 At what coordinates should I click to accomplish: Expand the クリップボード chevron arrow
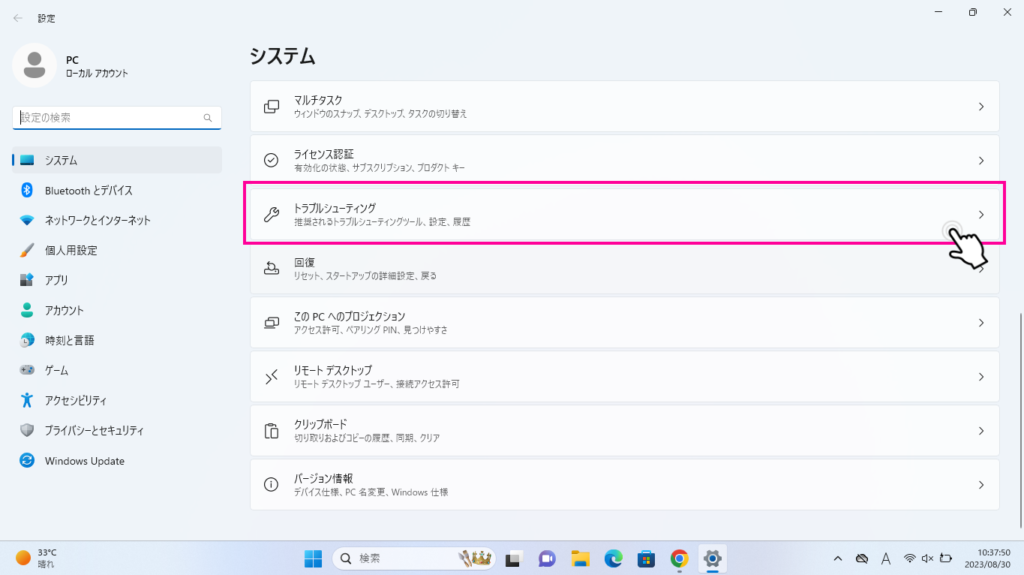(x=981, y=431)
